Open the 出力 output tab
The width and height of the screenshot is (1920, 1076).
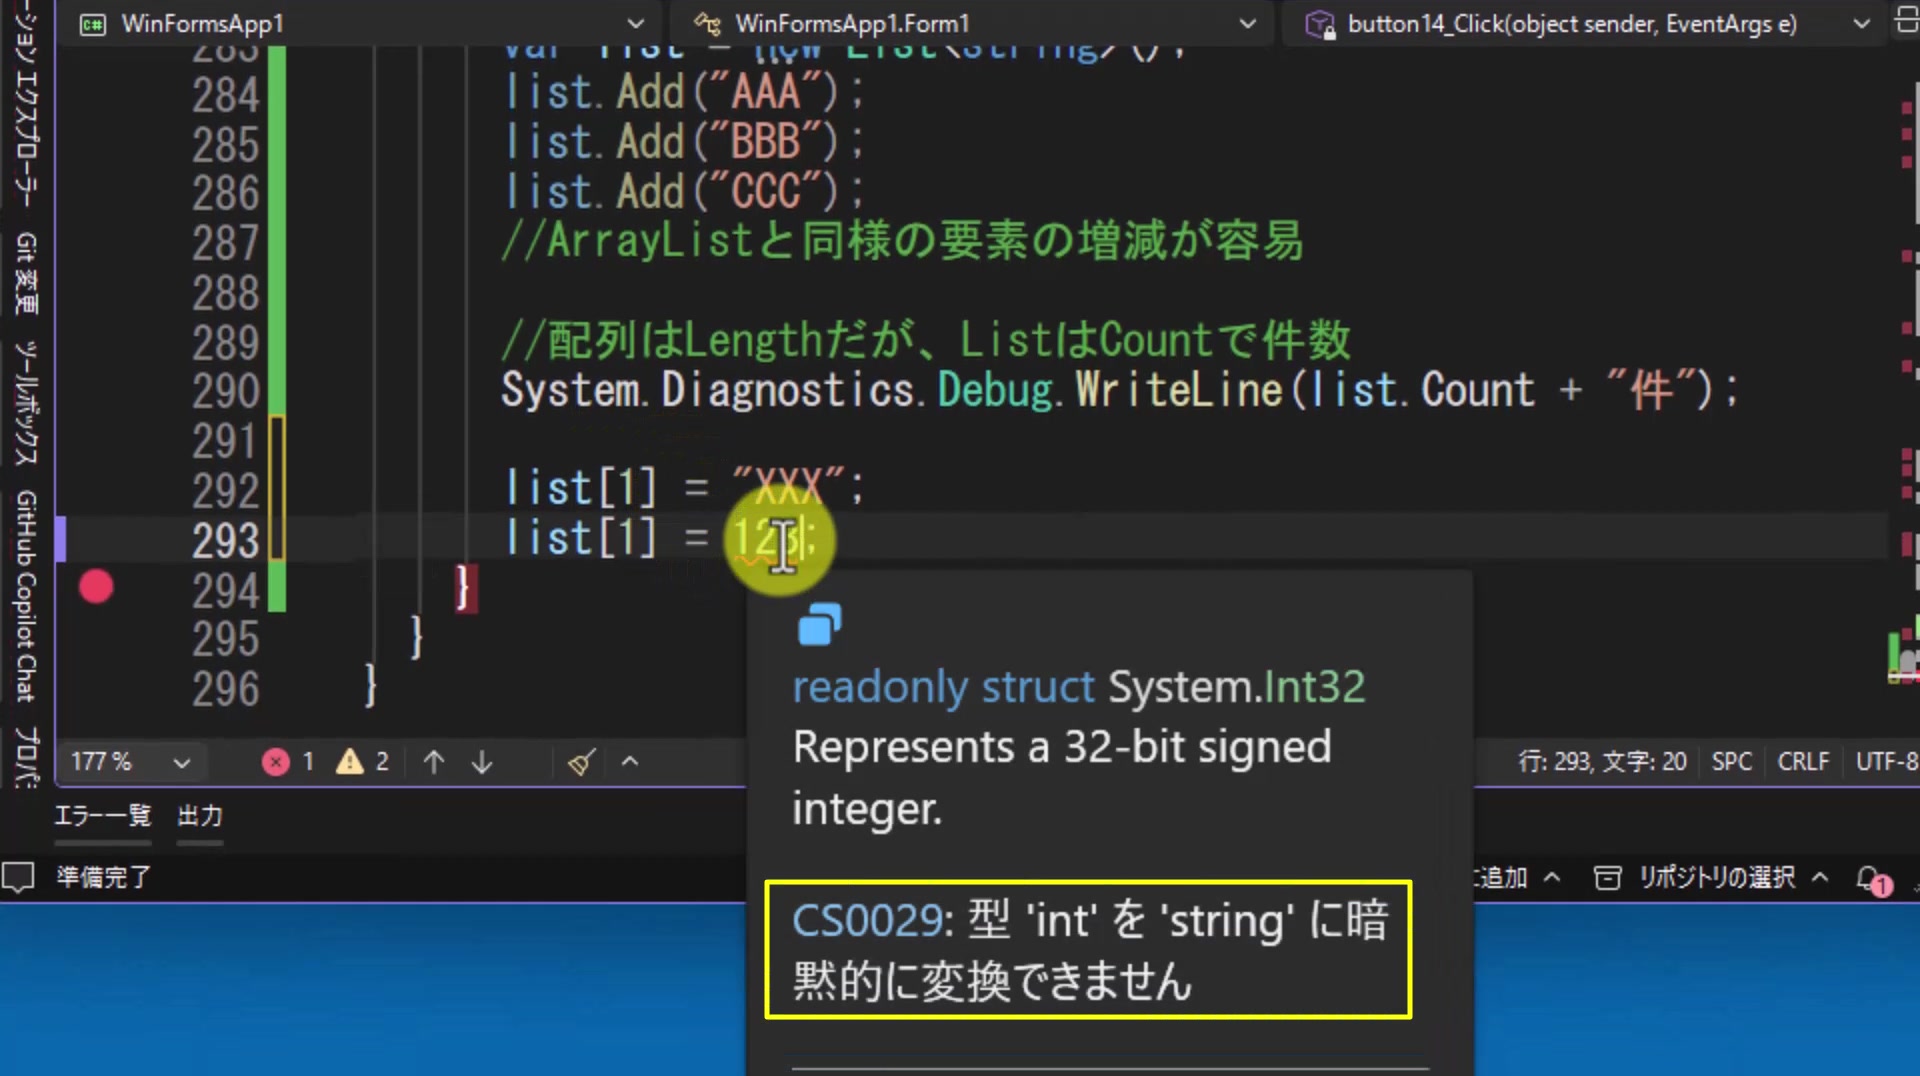[200, 816]
